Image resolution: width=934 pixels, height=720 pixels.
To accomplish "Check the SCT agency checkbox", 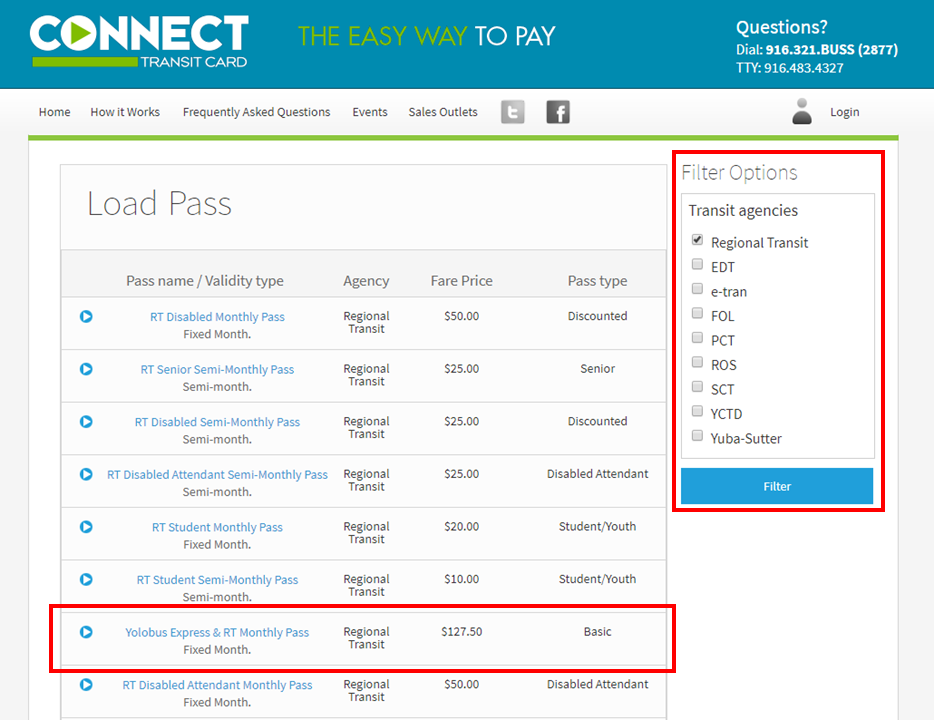I will pos(697,387).
